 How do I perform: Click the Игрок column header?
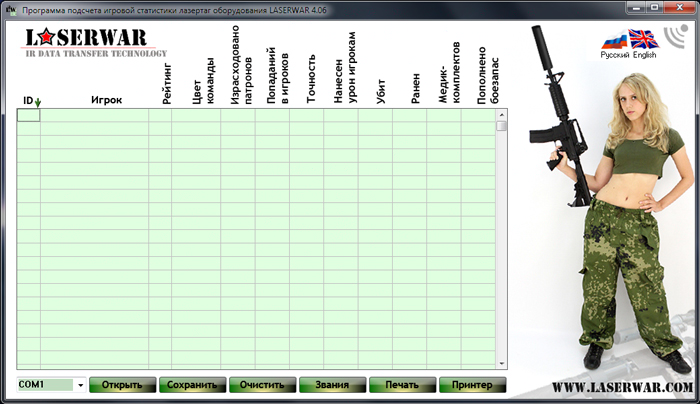pos(106,100)
